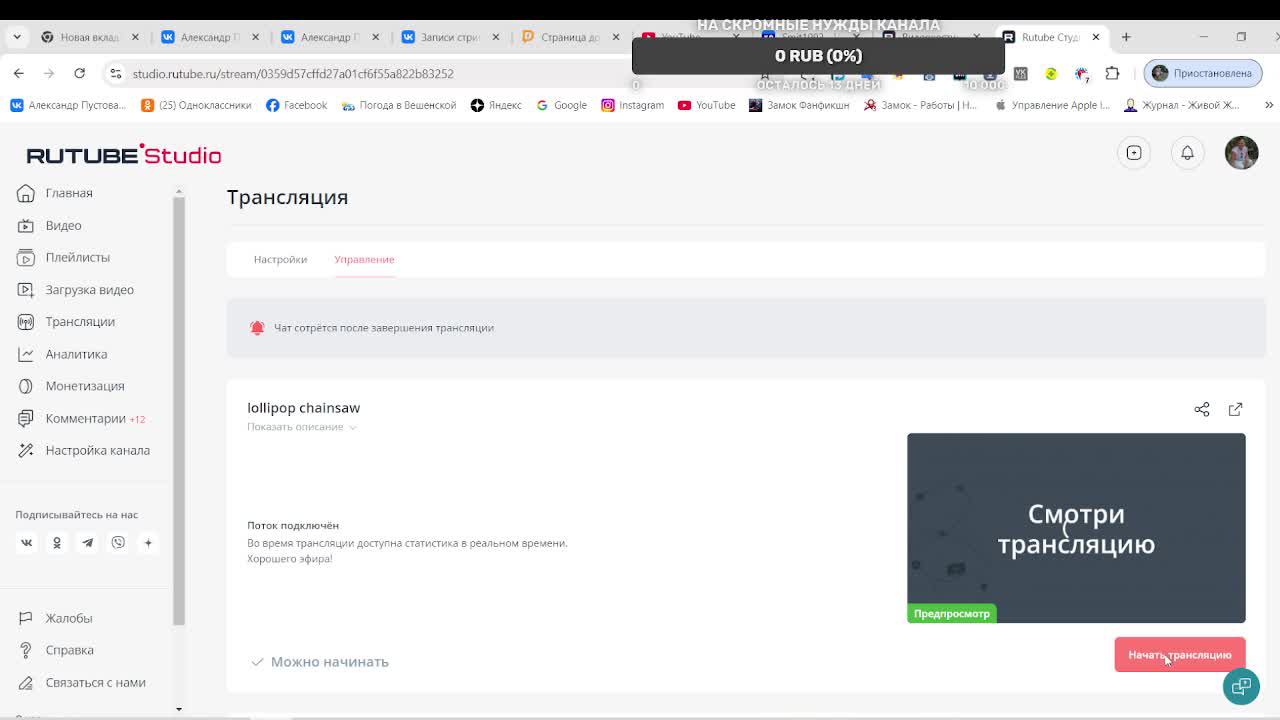Open Замок Фанфикшн bookmark
1280x720 pixels.
pos(799,105)
